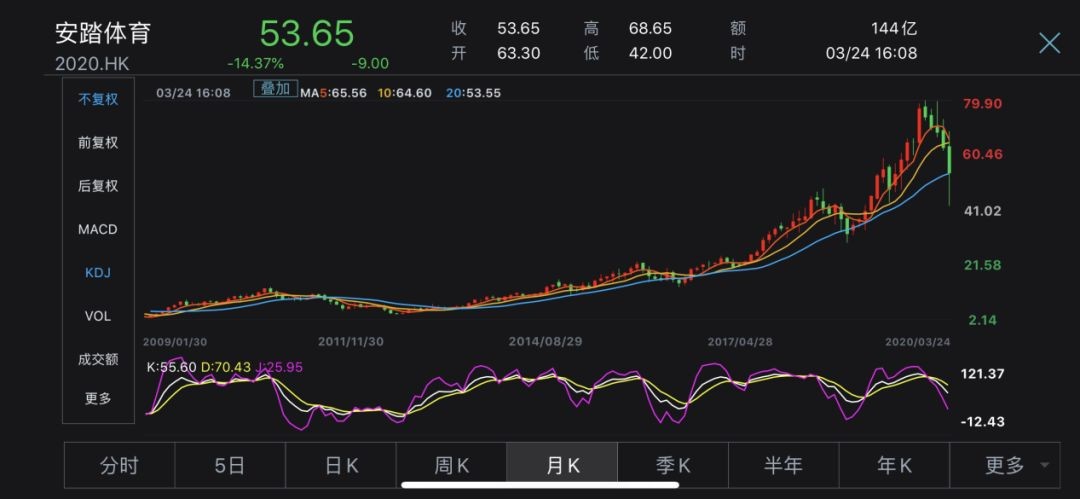The width and height of the screenshot is (1080, 499).
Task: Click the stock name 安踏体育
Action: coord(103,34)
